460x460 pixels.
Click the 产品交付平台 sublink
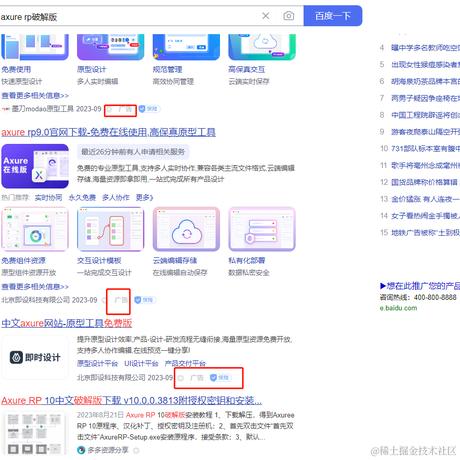(x=185, y=364)
